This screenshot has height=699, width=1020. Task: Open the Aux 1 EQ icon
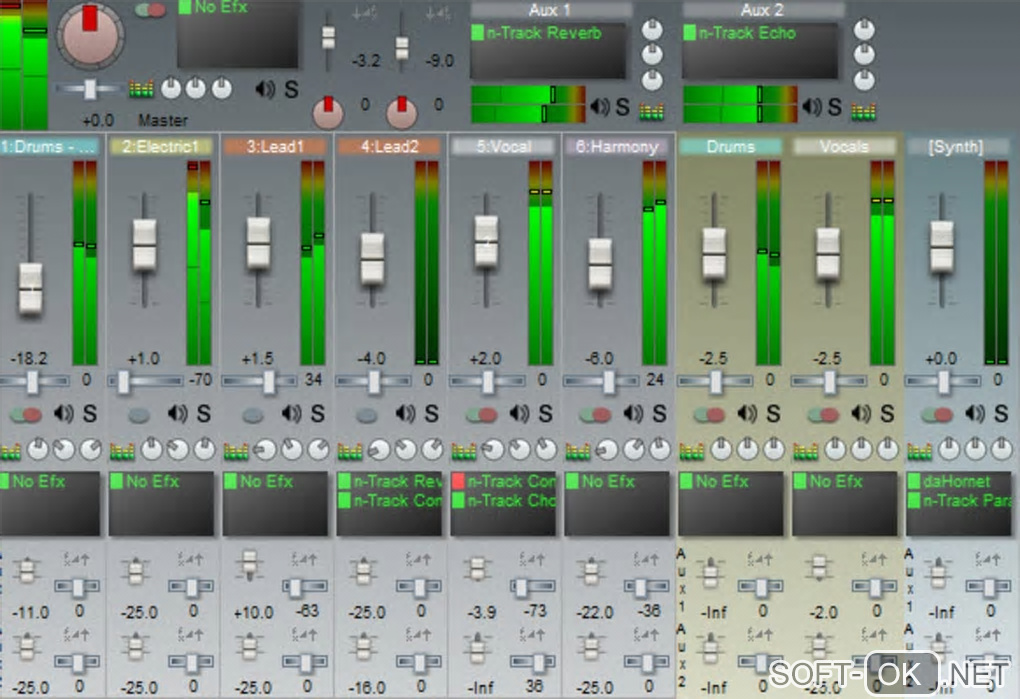click(651, 112)
